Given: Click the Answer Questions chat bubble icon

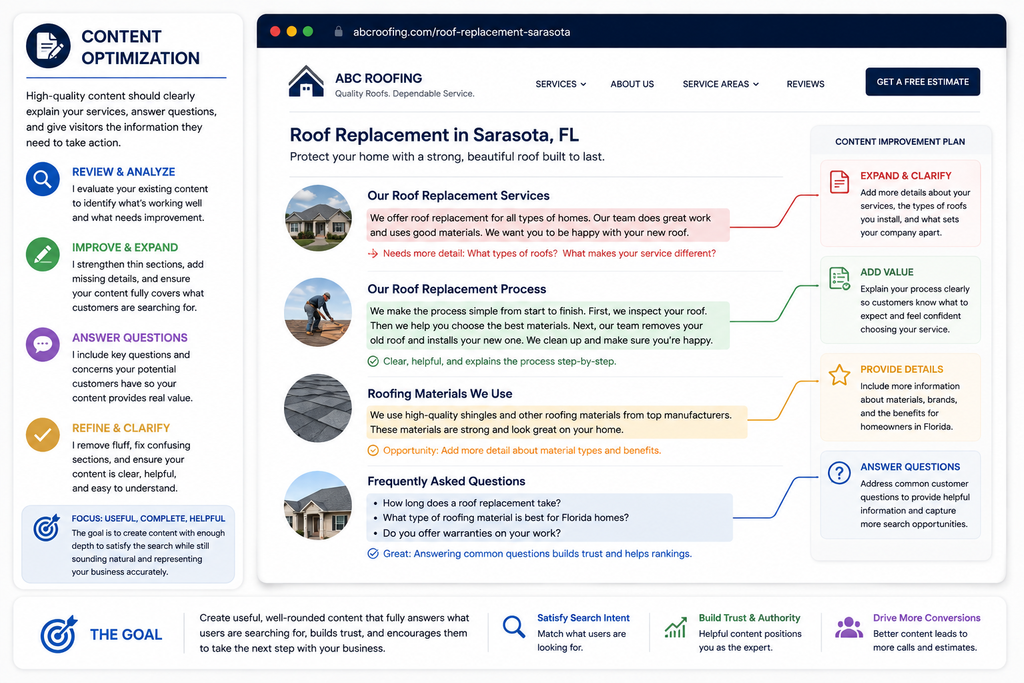Looking at the screenshot, I should tap(42, 344).
